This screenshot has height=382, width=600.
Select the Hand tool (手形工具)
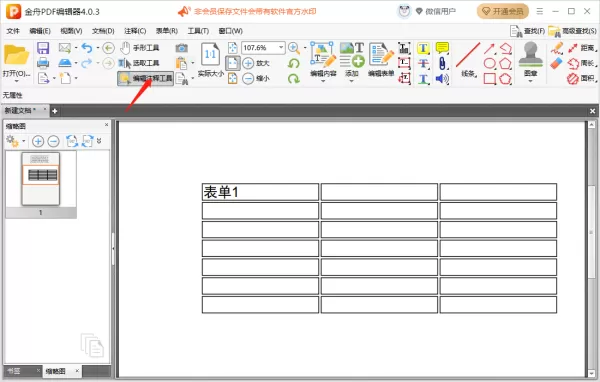click(139, 48)
